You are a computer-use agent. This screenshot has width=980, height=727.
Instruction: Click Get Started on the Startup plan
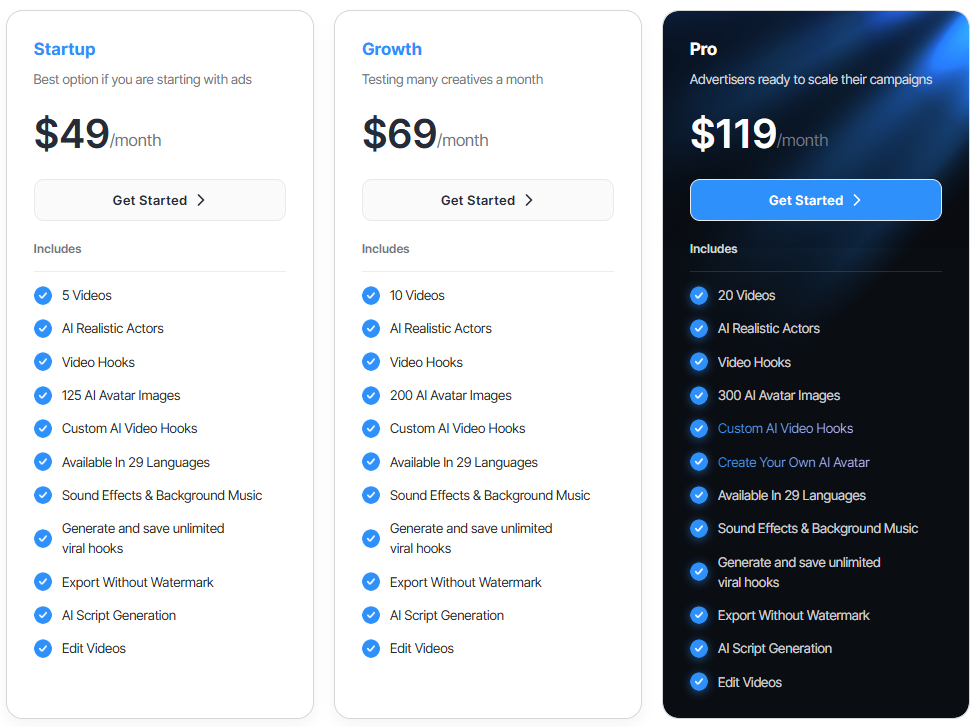tap(160, 200)
